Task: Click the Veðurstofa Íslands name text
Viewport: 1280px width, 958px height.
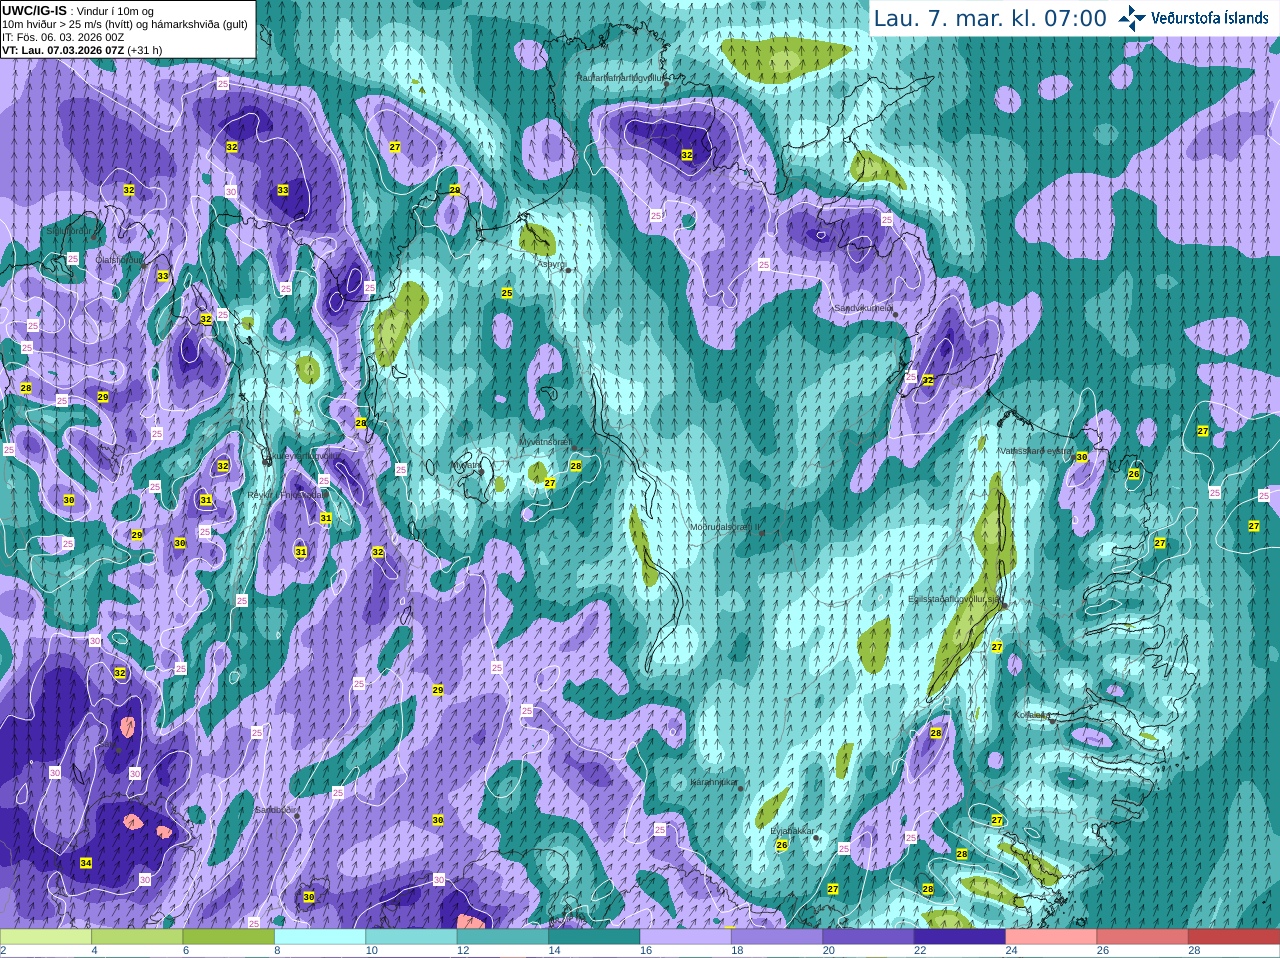Action: point(1209,18)
